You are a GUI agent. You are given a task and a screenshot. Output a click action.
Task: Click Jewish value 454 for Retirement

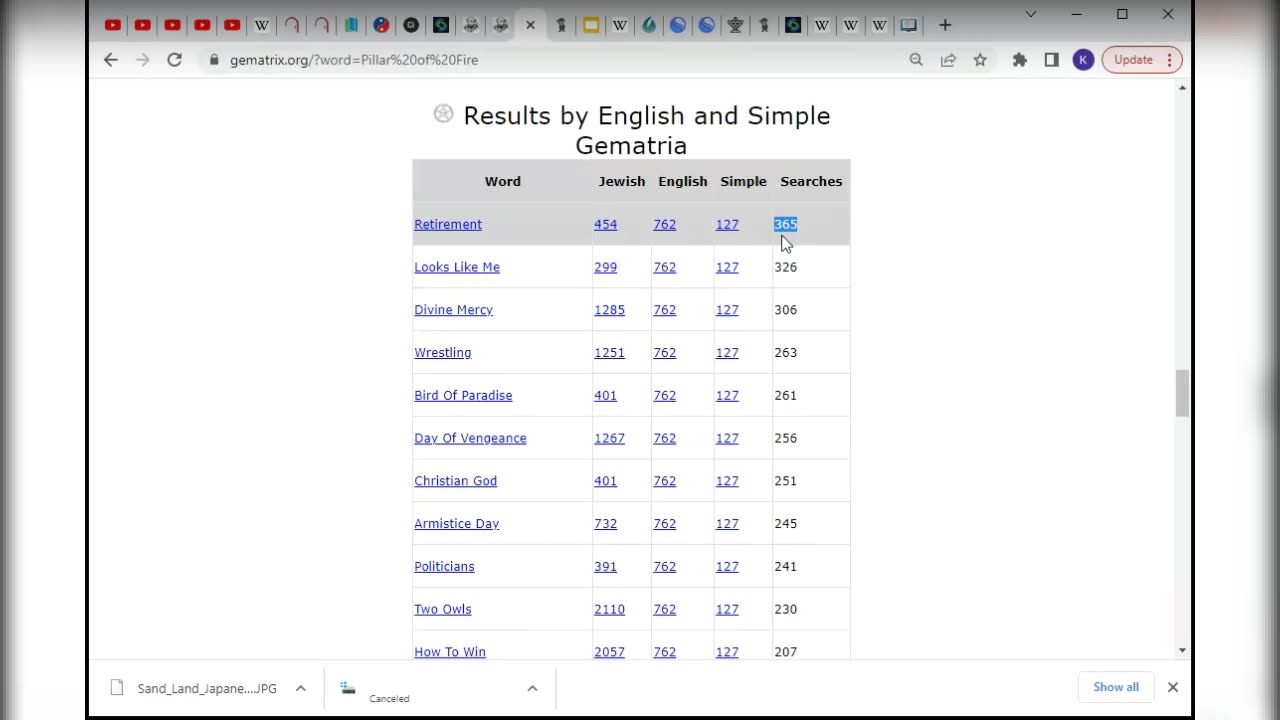(x=606, y=224)
